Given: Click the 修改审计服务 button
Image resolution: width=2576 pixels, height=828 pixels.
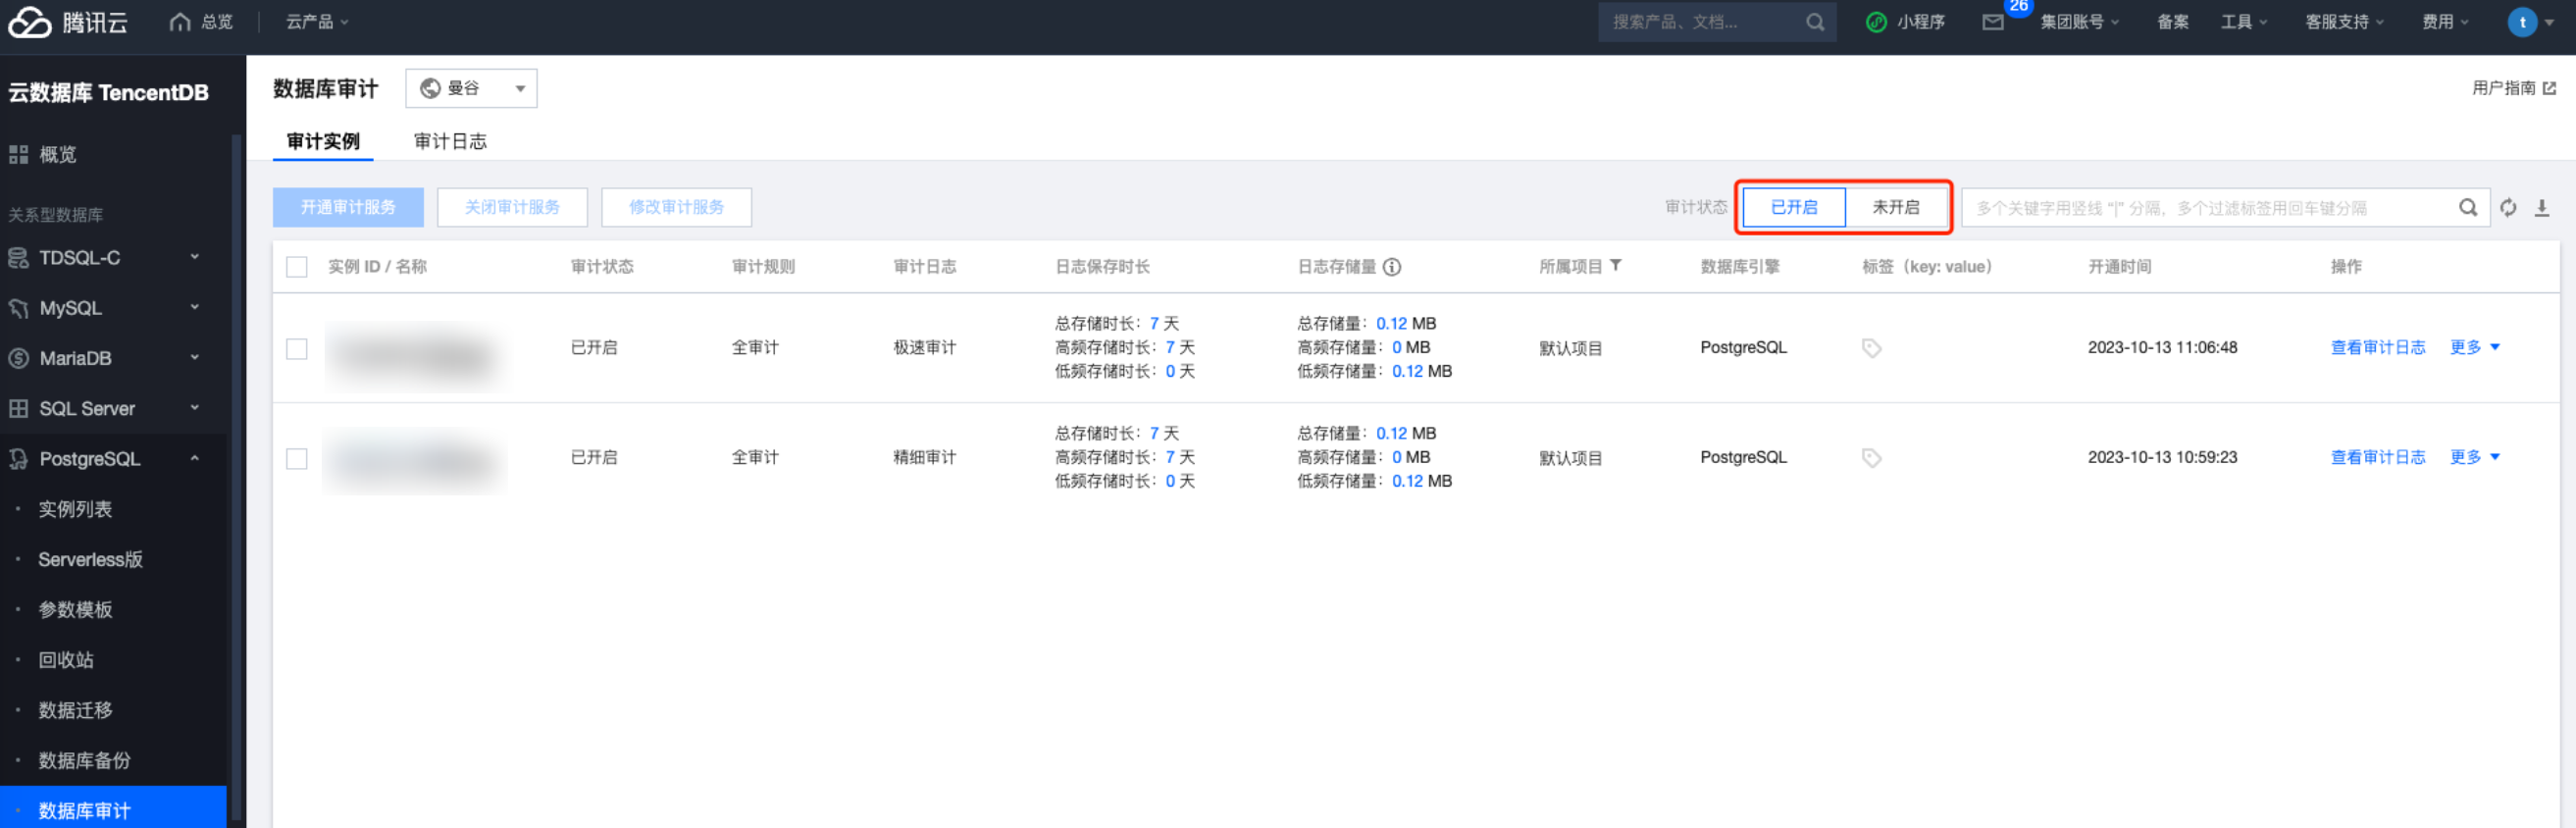Looking at the screenshot, I should 676,207.
